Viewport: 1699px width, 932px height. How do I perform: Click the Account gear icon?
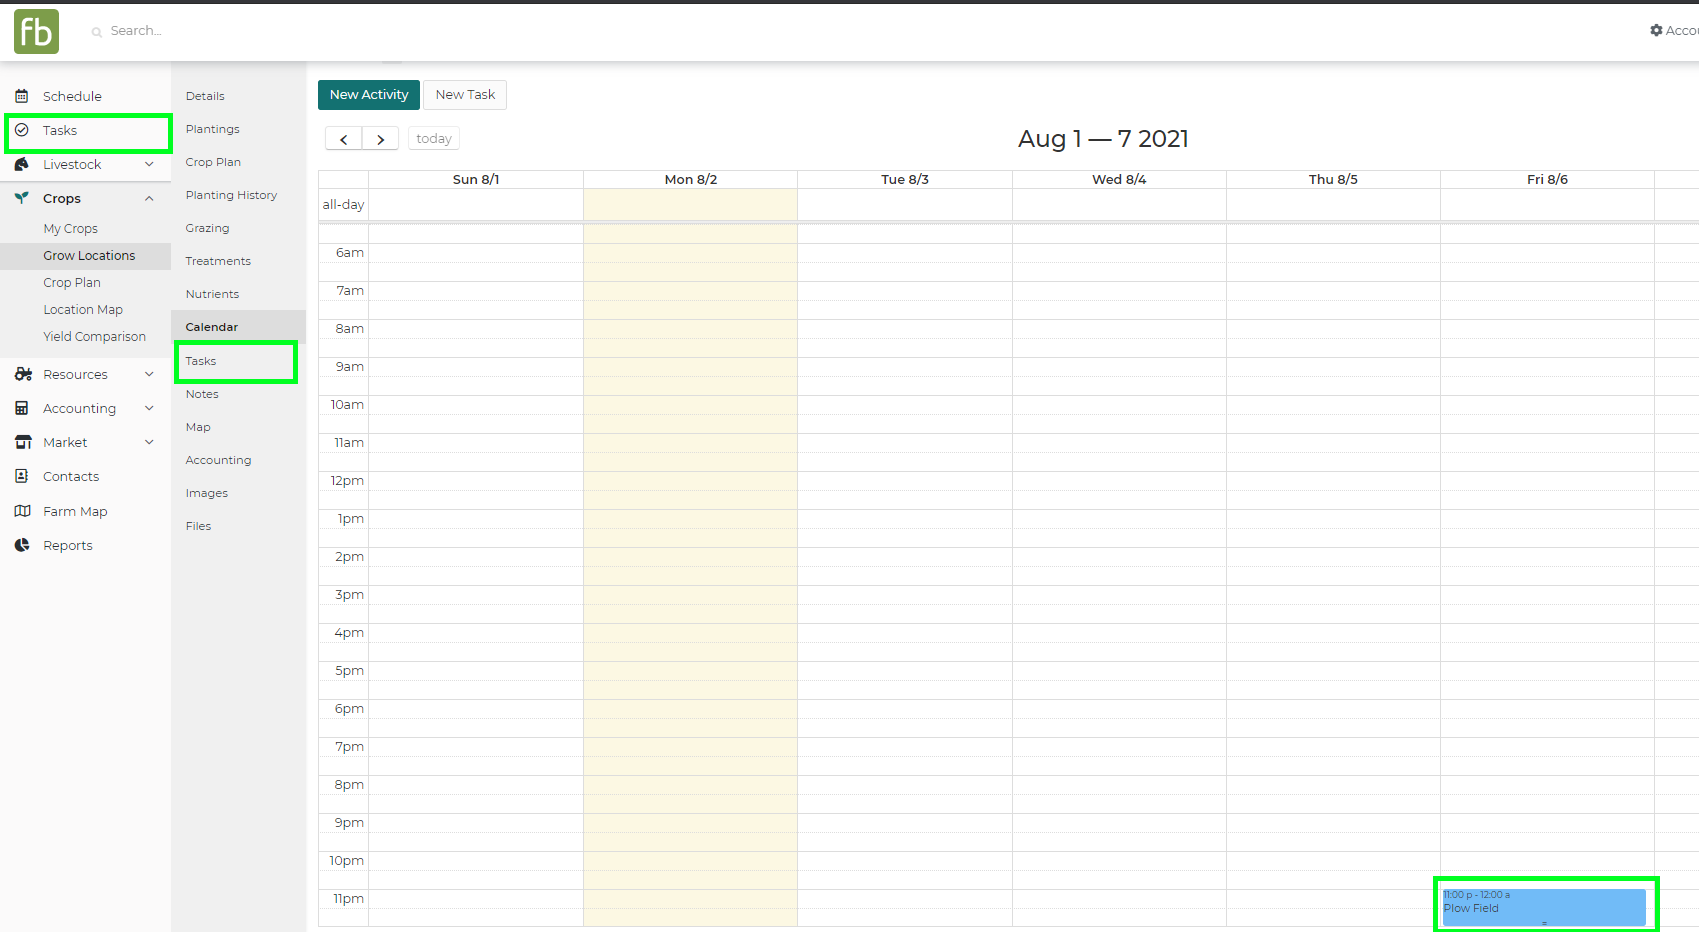tap(1656, 31)
